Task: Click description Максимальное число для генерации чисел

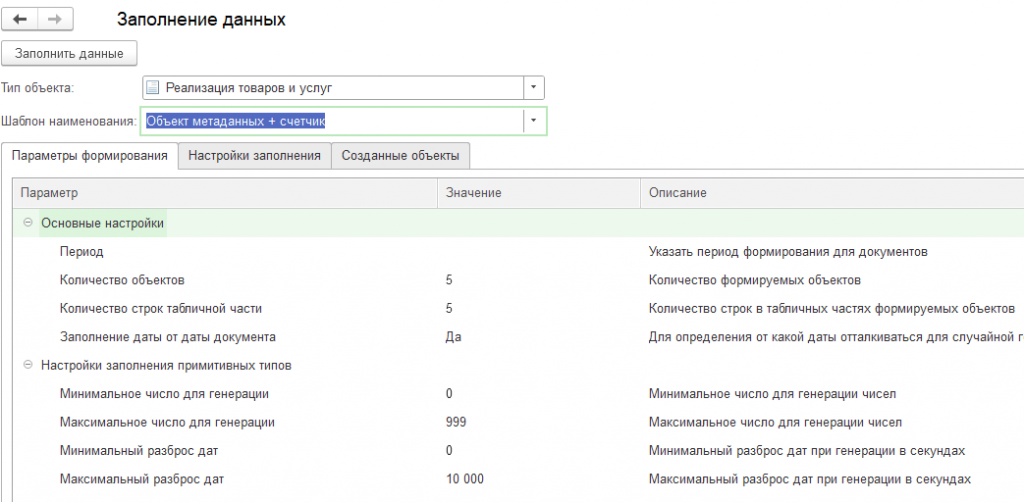Action: 775,422
